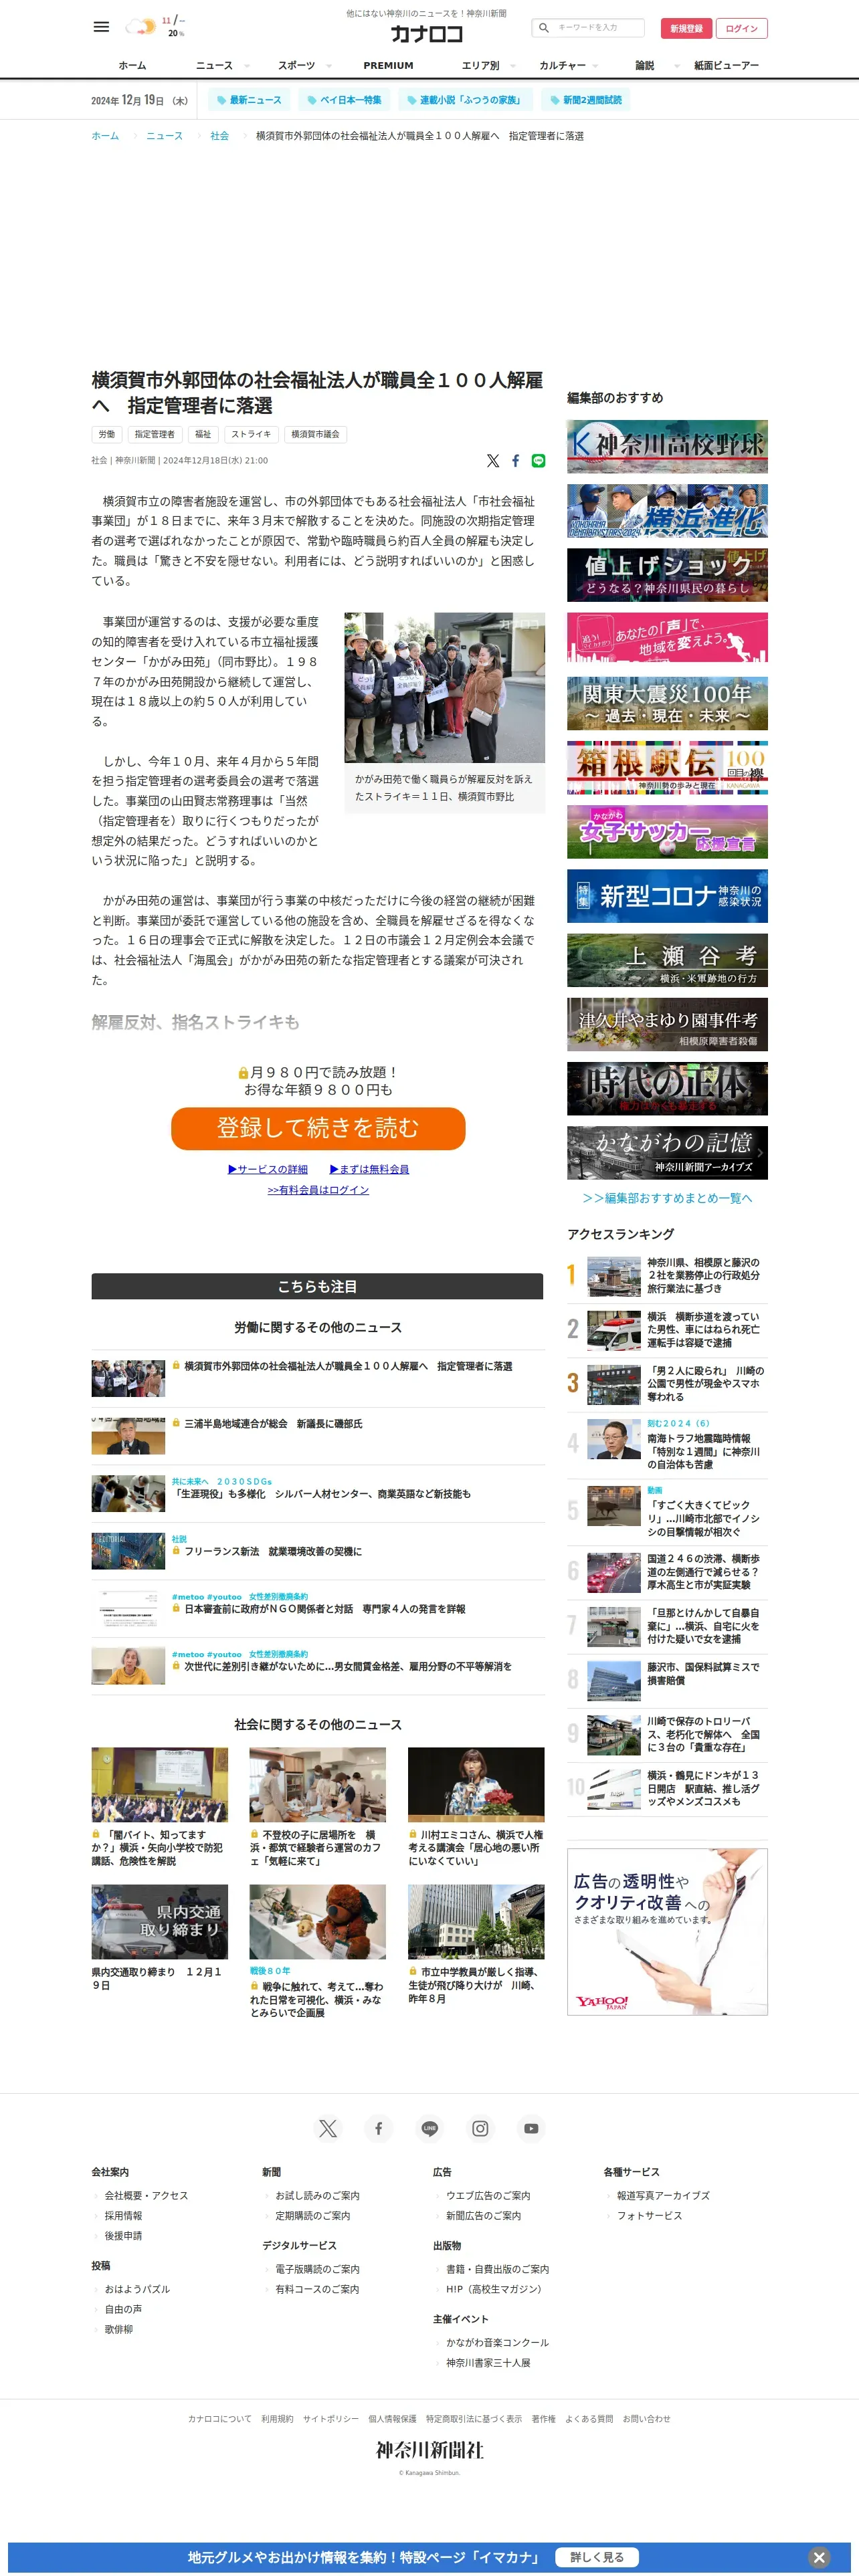Click the 社会 breadcrumb link
Screen dimensions: 859x2576
(220, 136)
